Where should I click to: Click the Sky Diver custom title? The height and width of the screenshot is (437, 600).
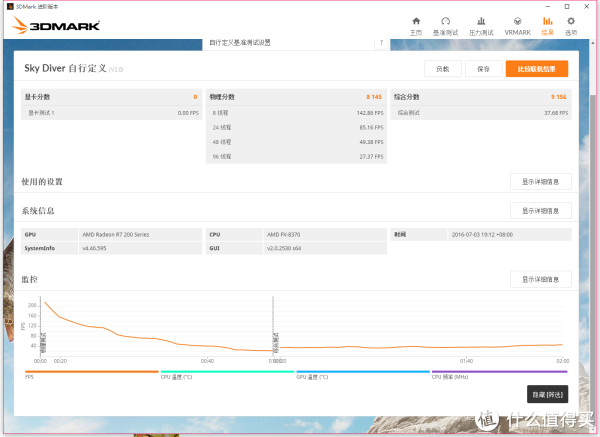tap(65, 68)
